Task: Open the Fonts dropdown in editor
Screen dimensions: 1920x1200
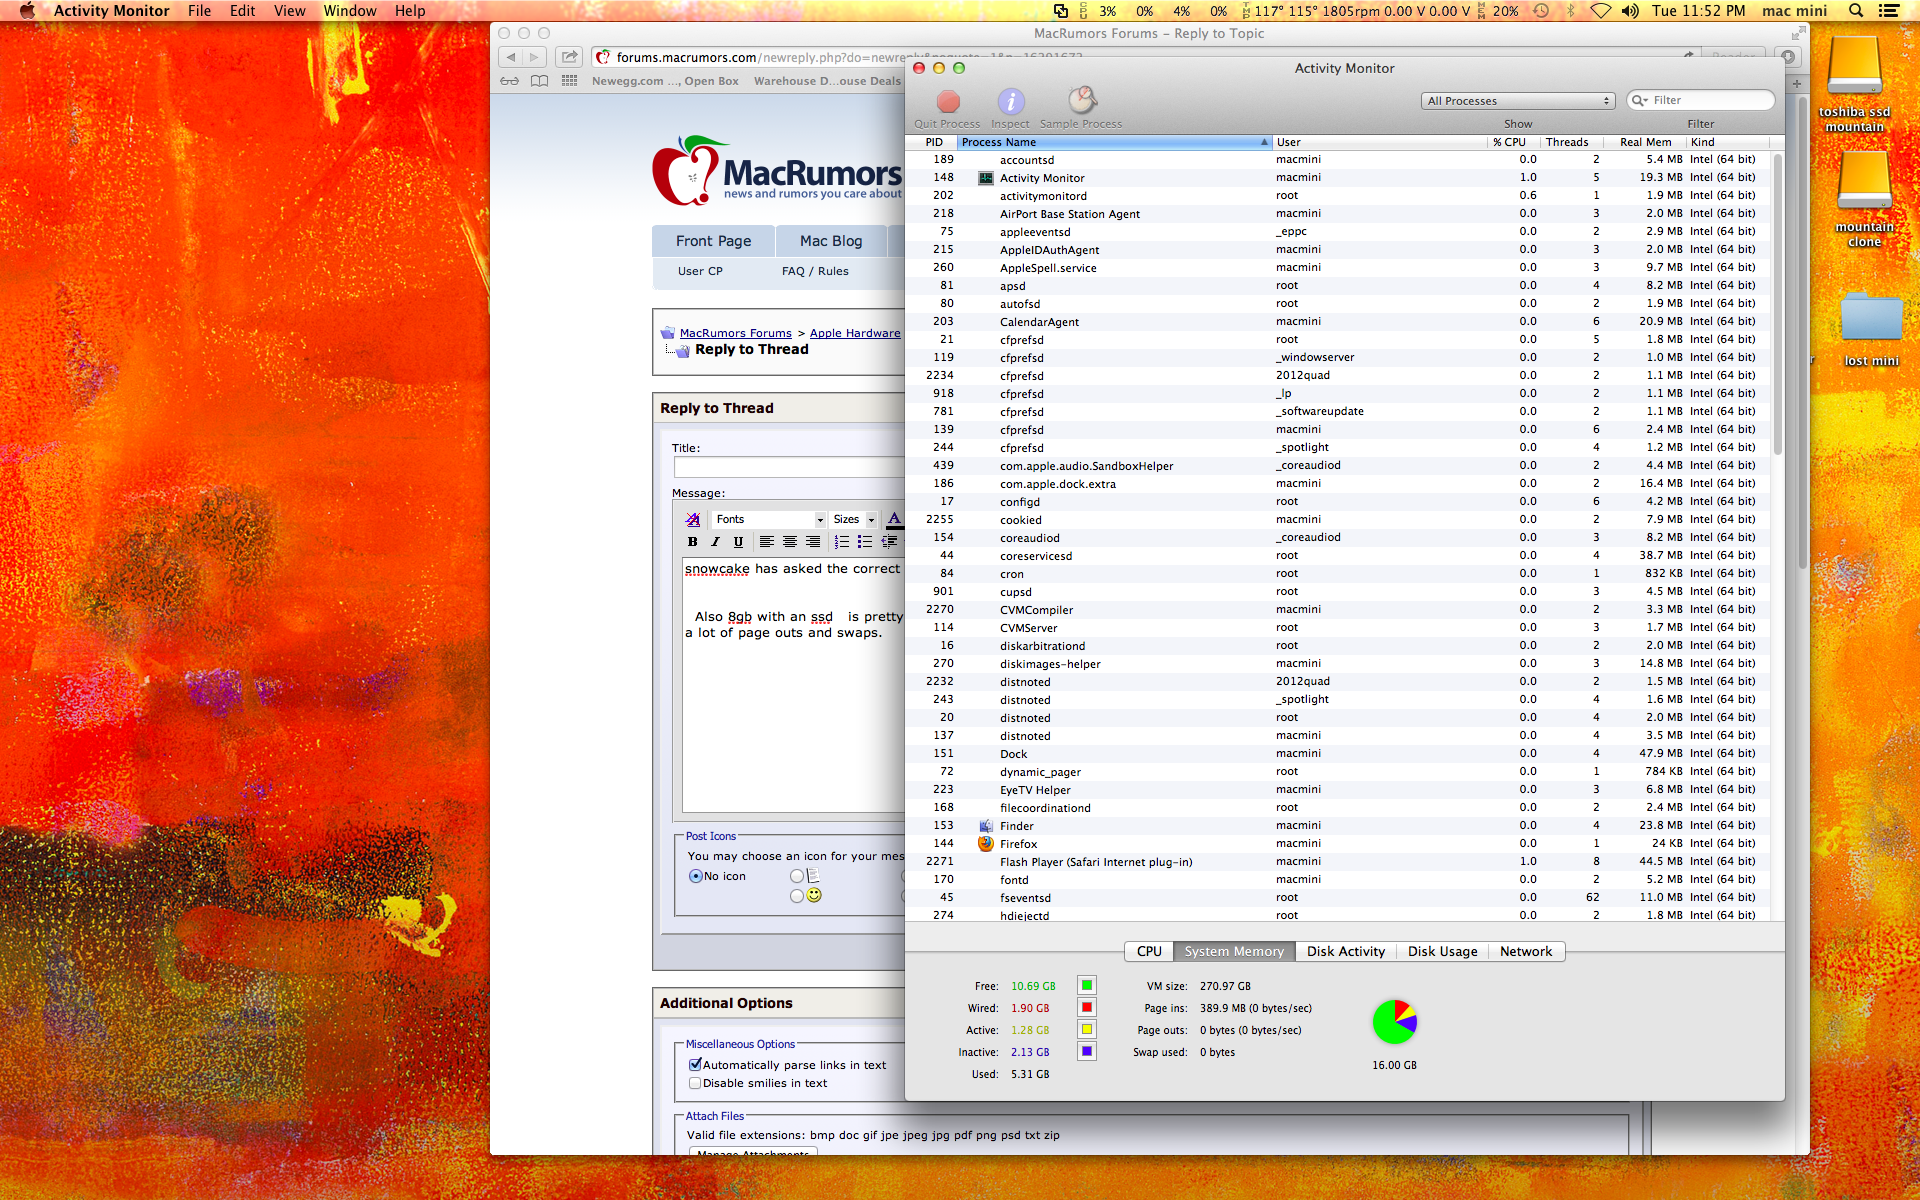Action: pos(768,519)
